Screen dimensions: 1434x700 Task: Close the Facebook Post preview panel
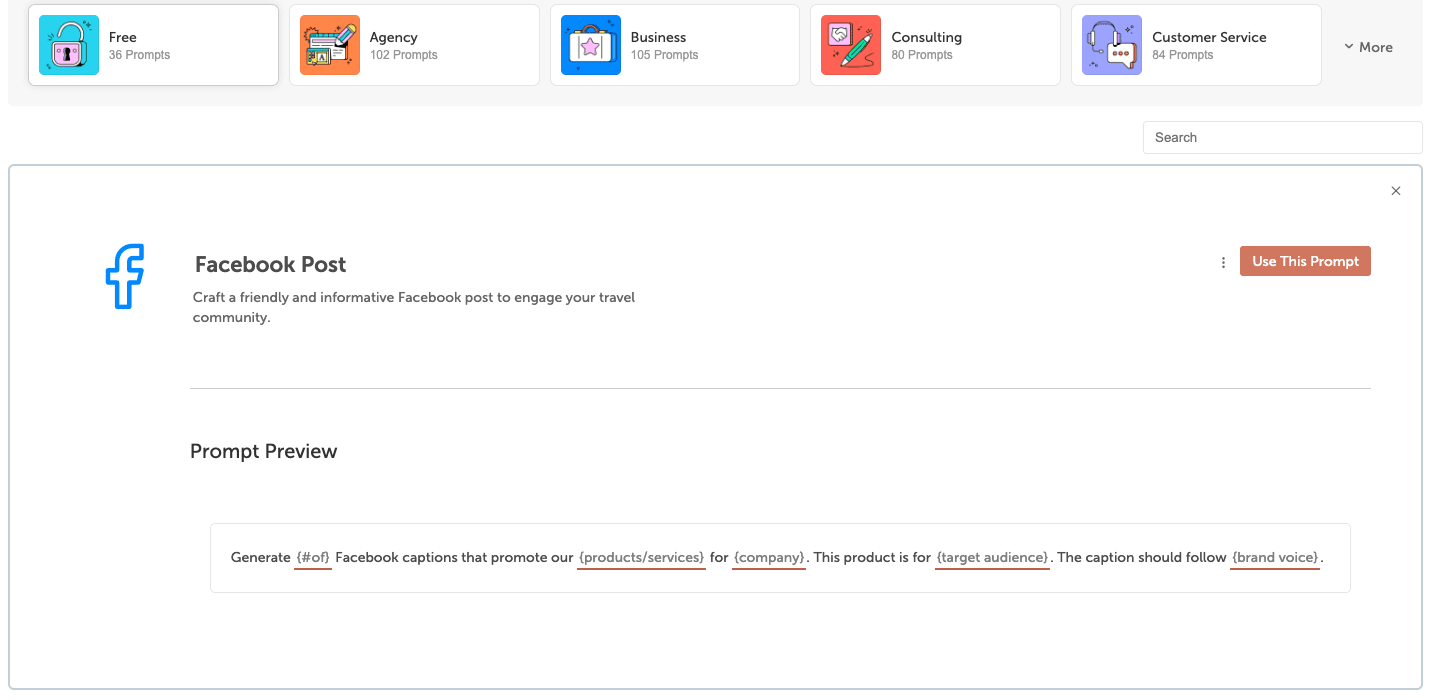point(1396,191)
